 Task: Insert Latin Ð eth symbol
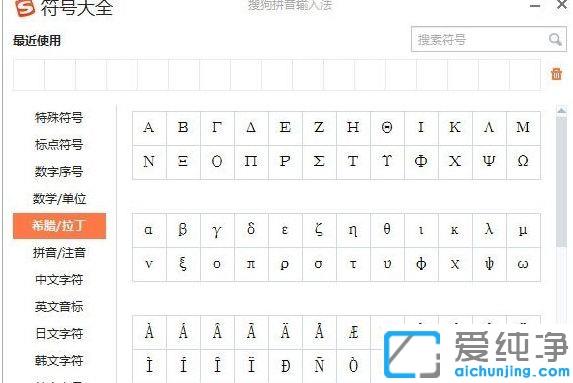285,366
